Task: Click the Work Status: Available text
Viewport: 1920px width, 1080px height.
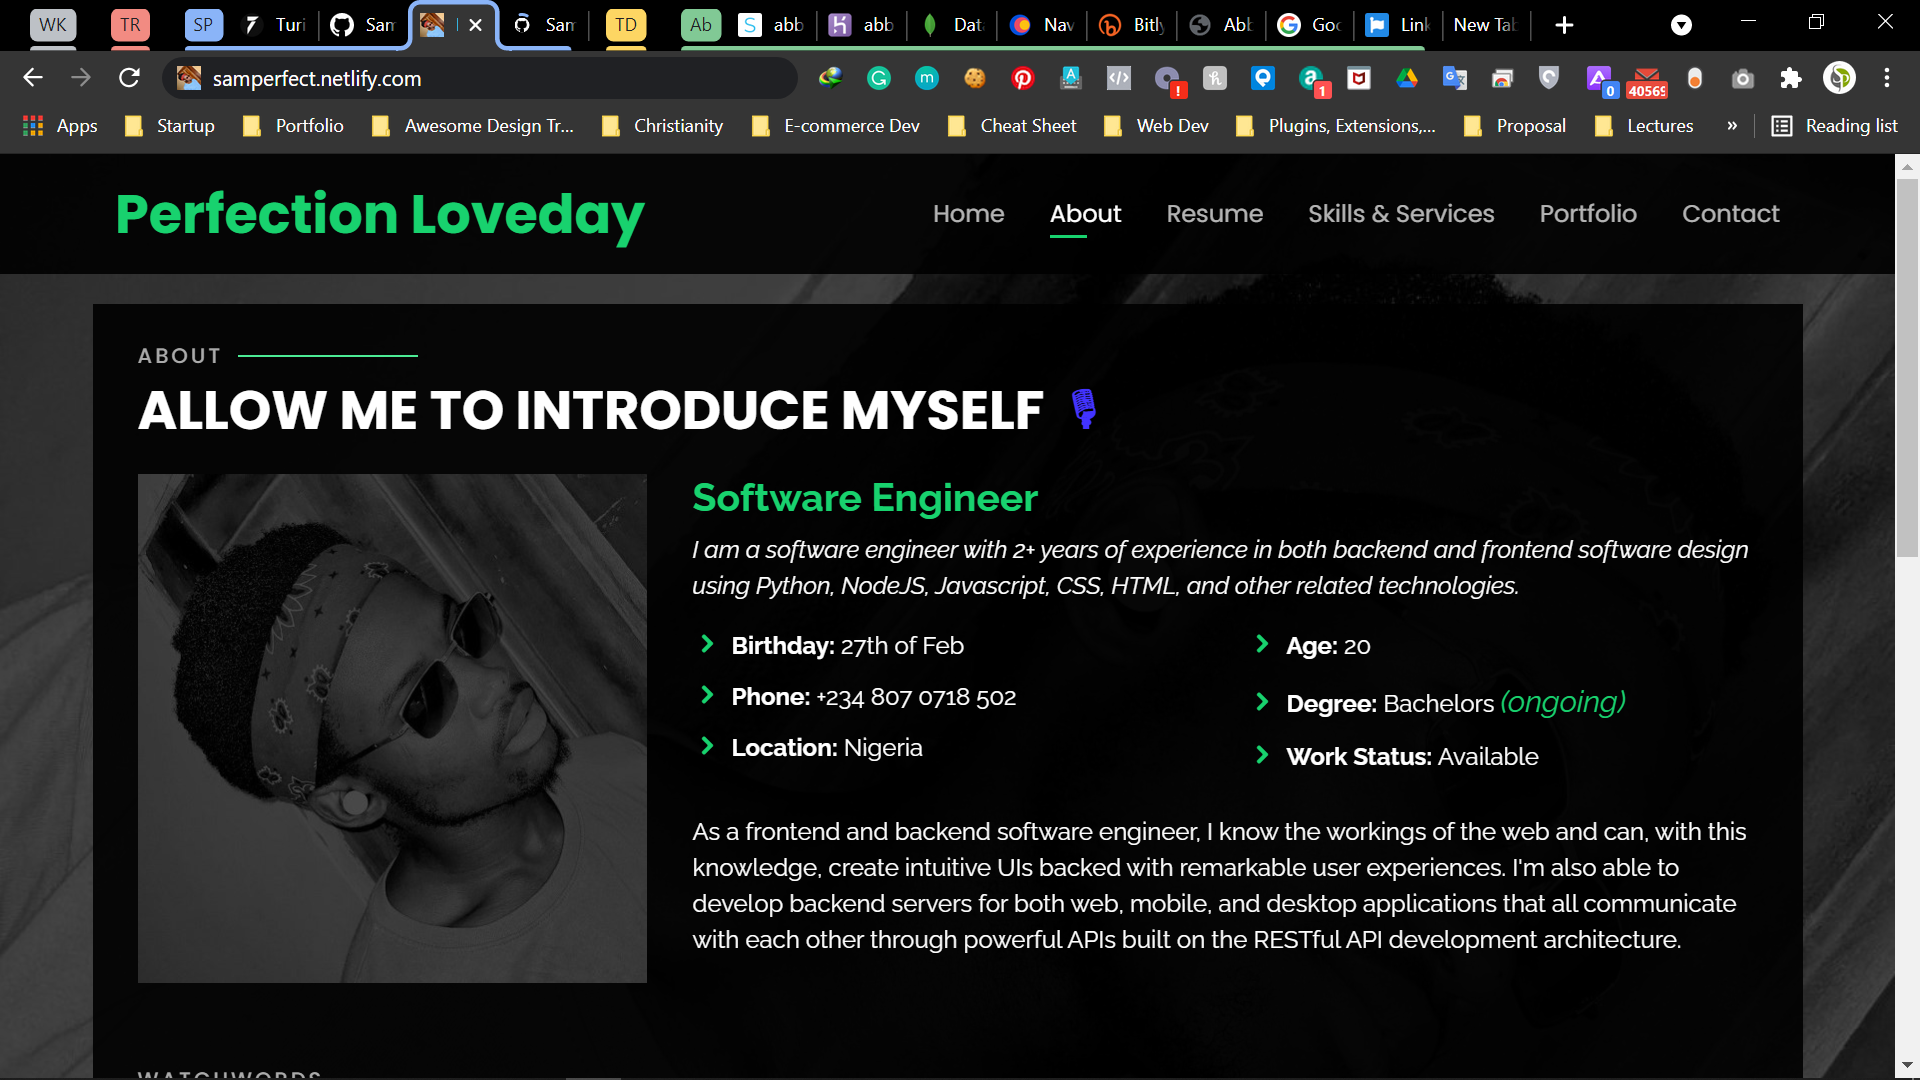Action: (1412, 757)
